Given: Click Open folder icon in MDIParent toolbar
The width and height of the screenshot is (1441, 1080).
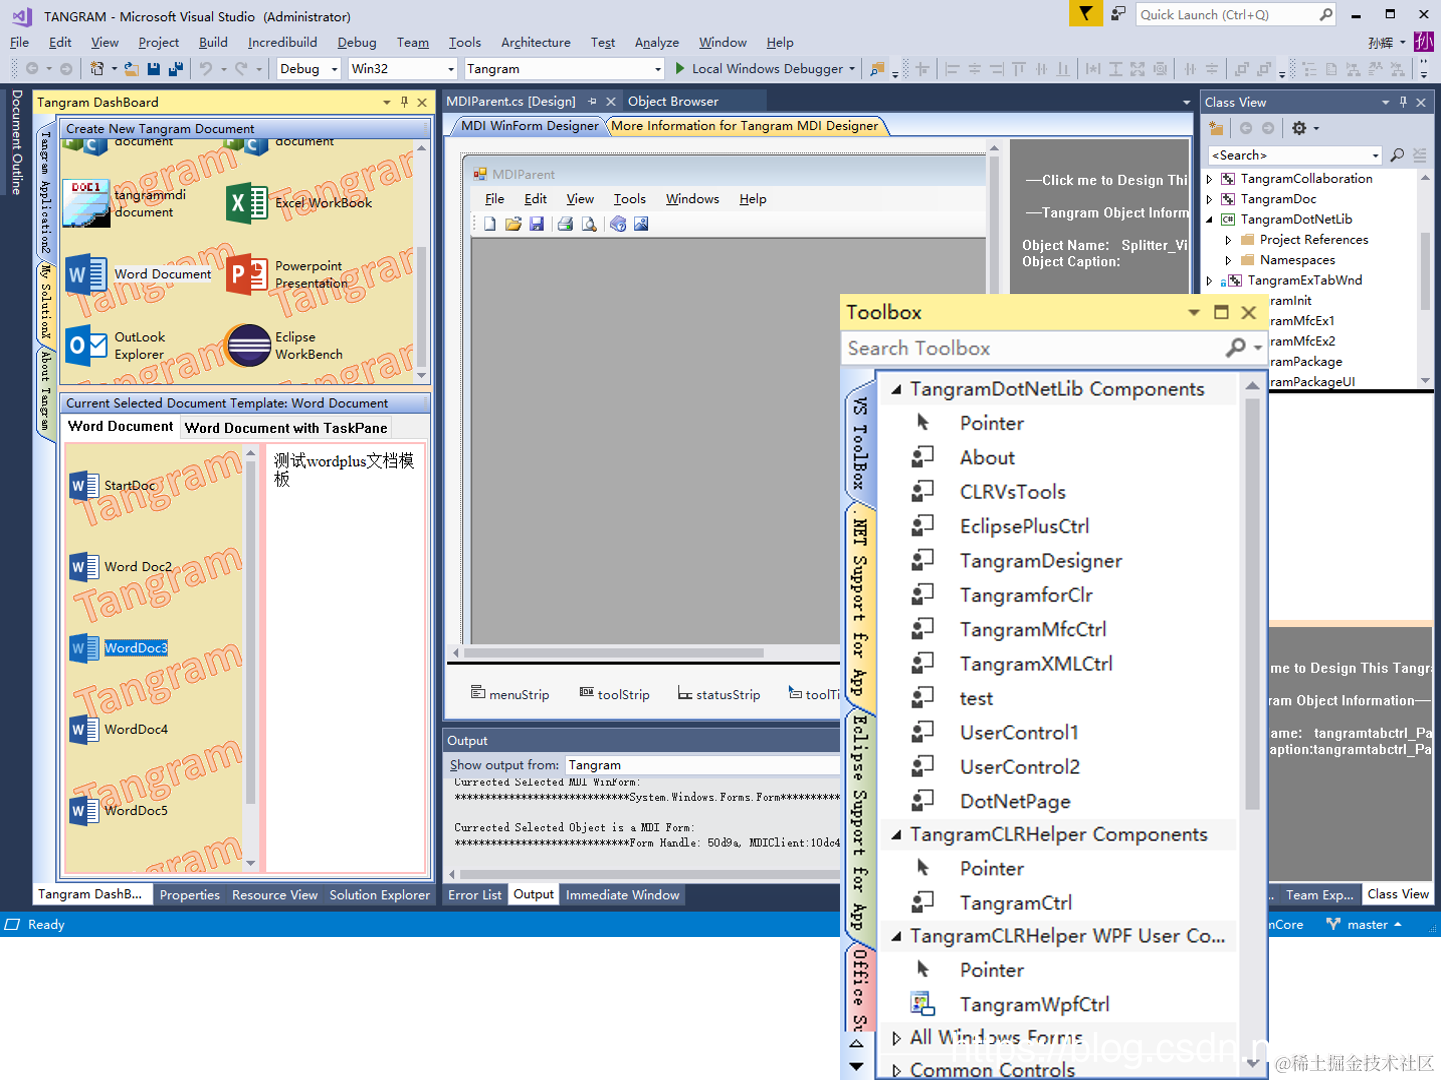Looking at the screenshot, I should click(x=513, y=224).
